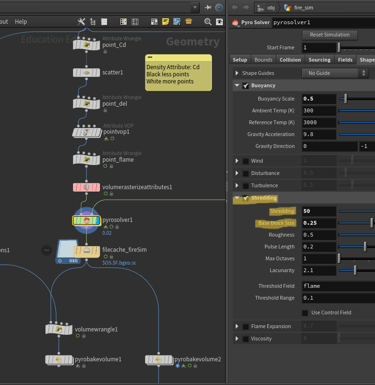The image size is (375, 385).
Task: Expand the Viscosity section arrow
Action: point(237,339)
